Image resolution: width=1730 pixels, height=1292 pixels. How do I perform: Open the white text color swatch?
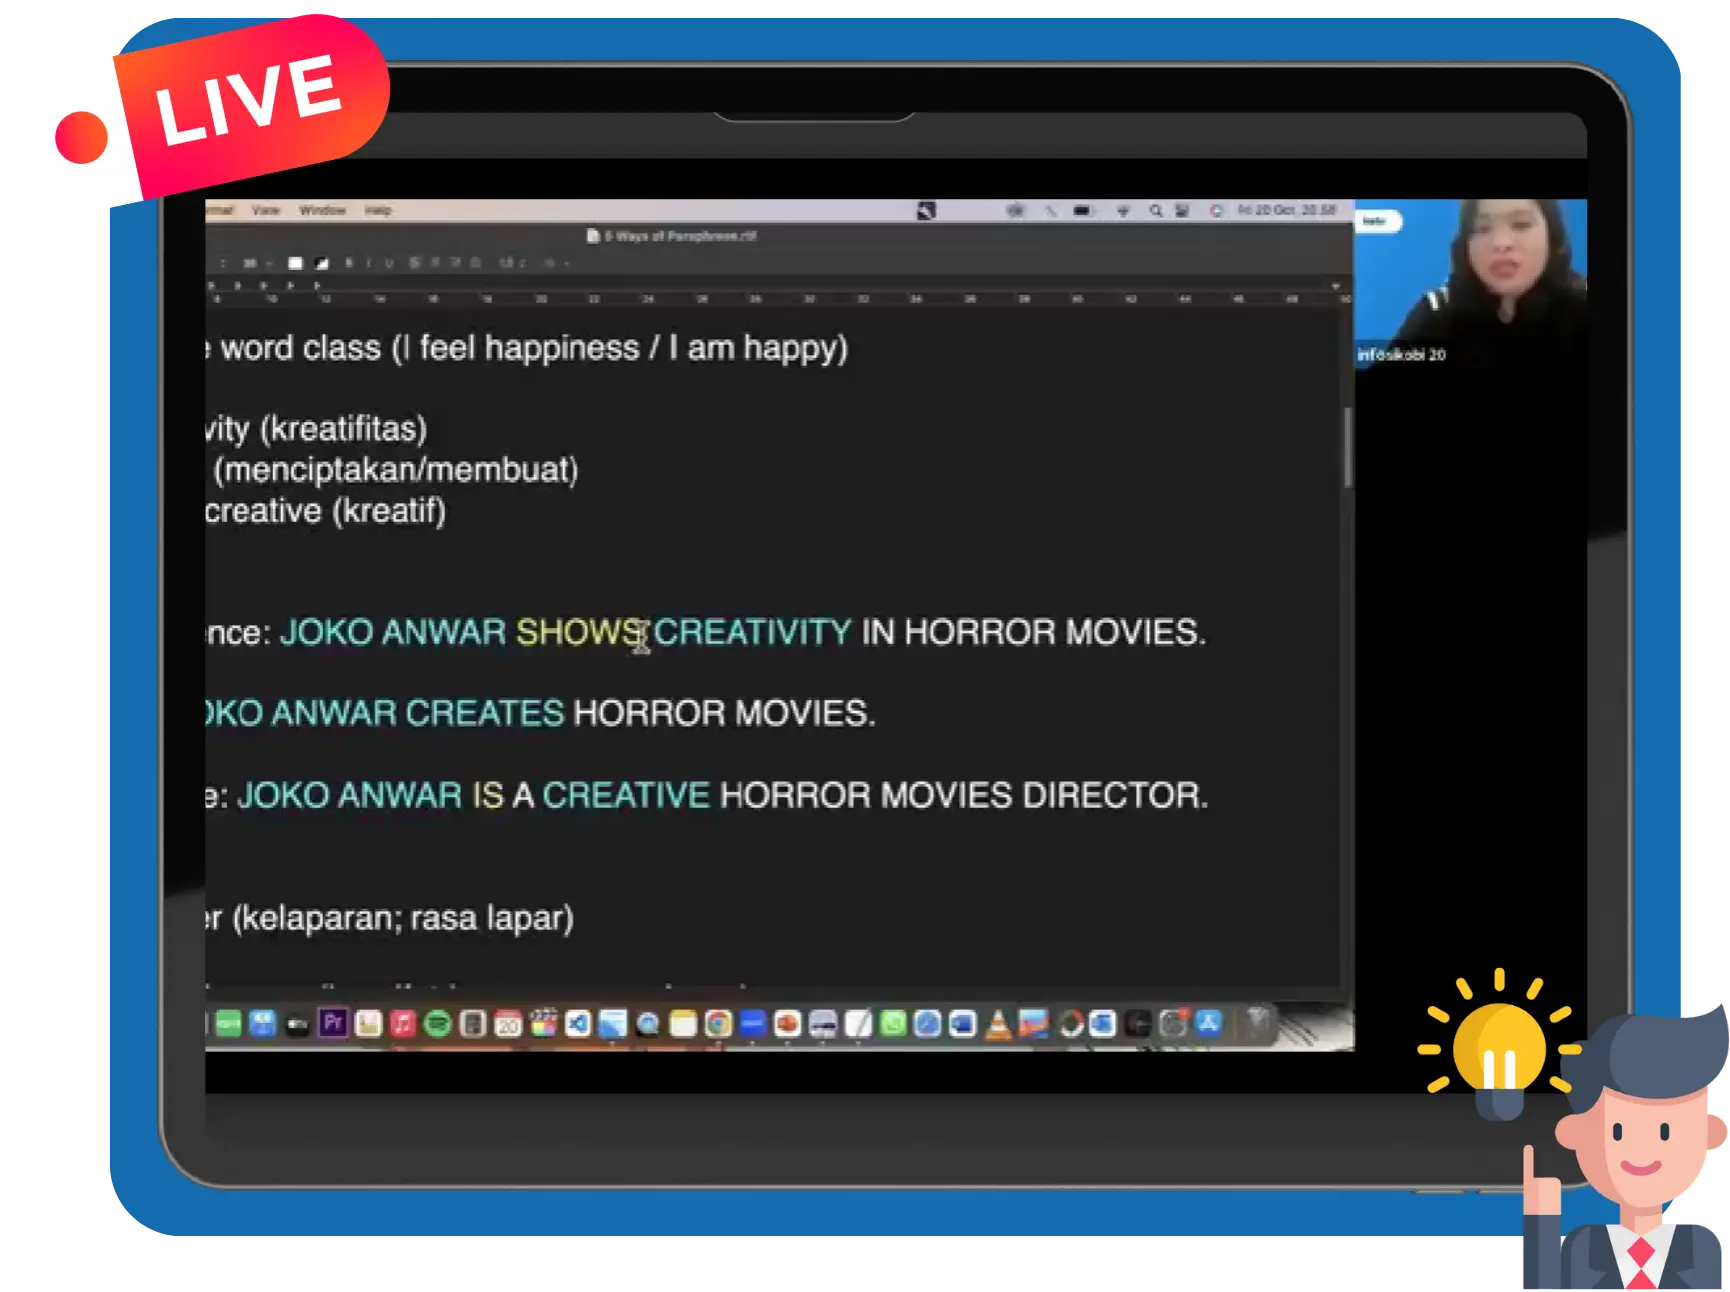295,263
